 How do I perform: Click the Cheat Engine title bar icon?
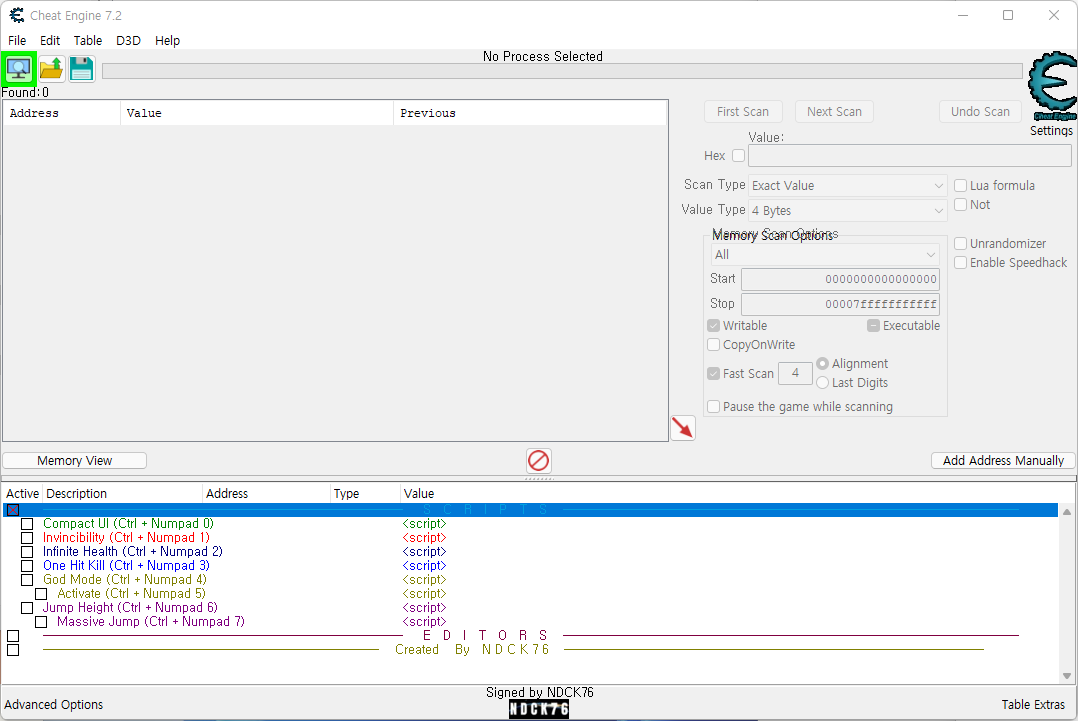click(16, 15)
